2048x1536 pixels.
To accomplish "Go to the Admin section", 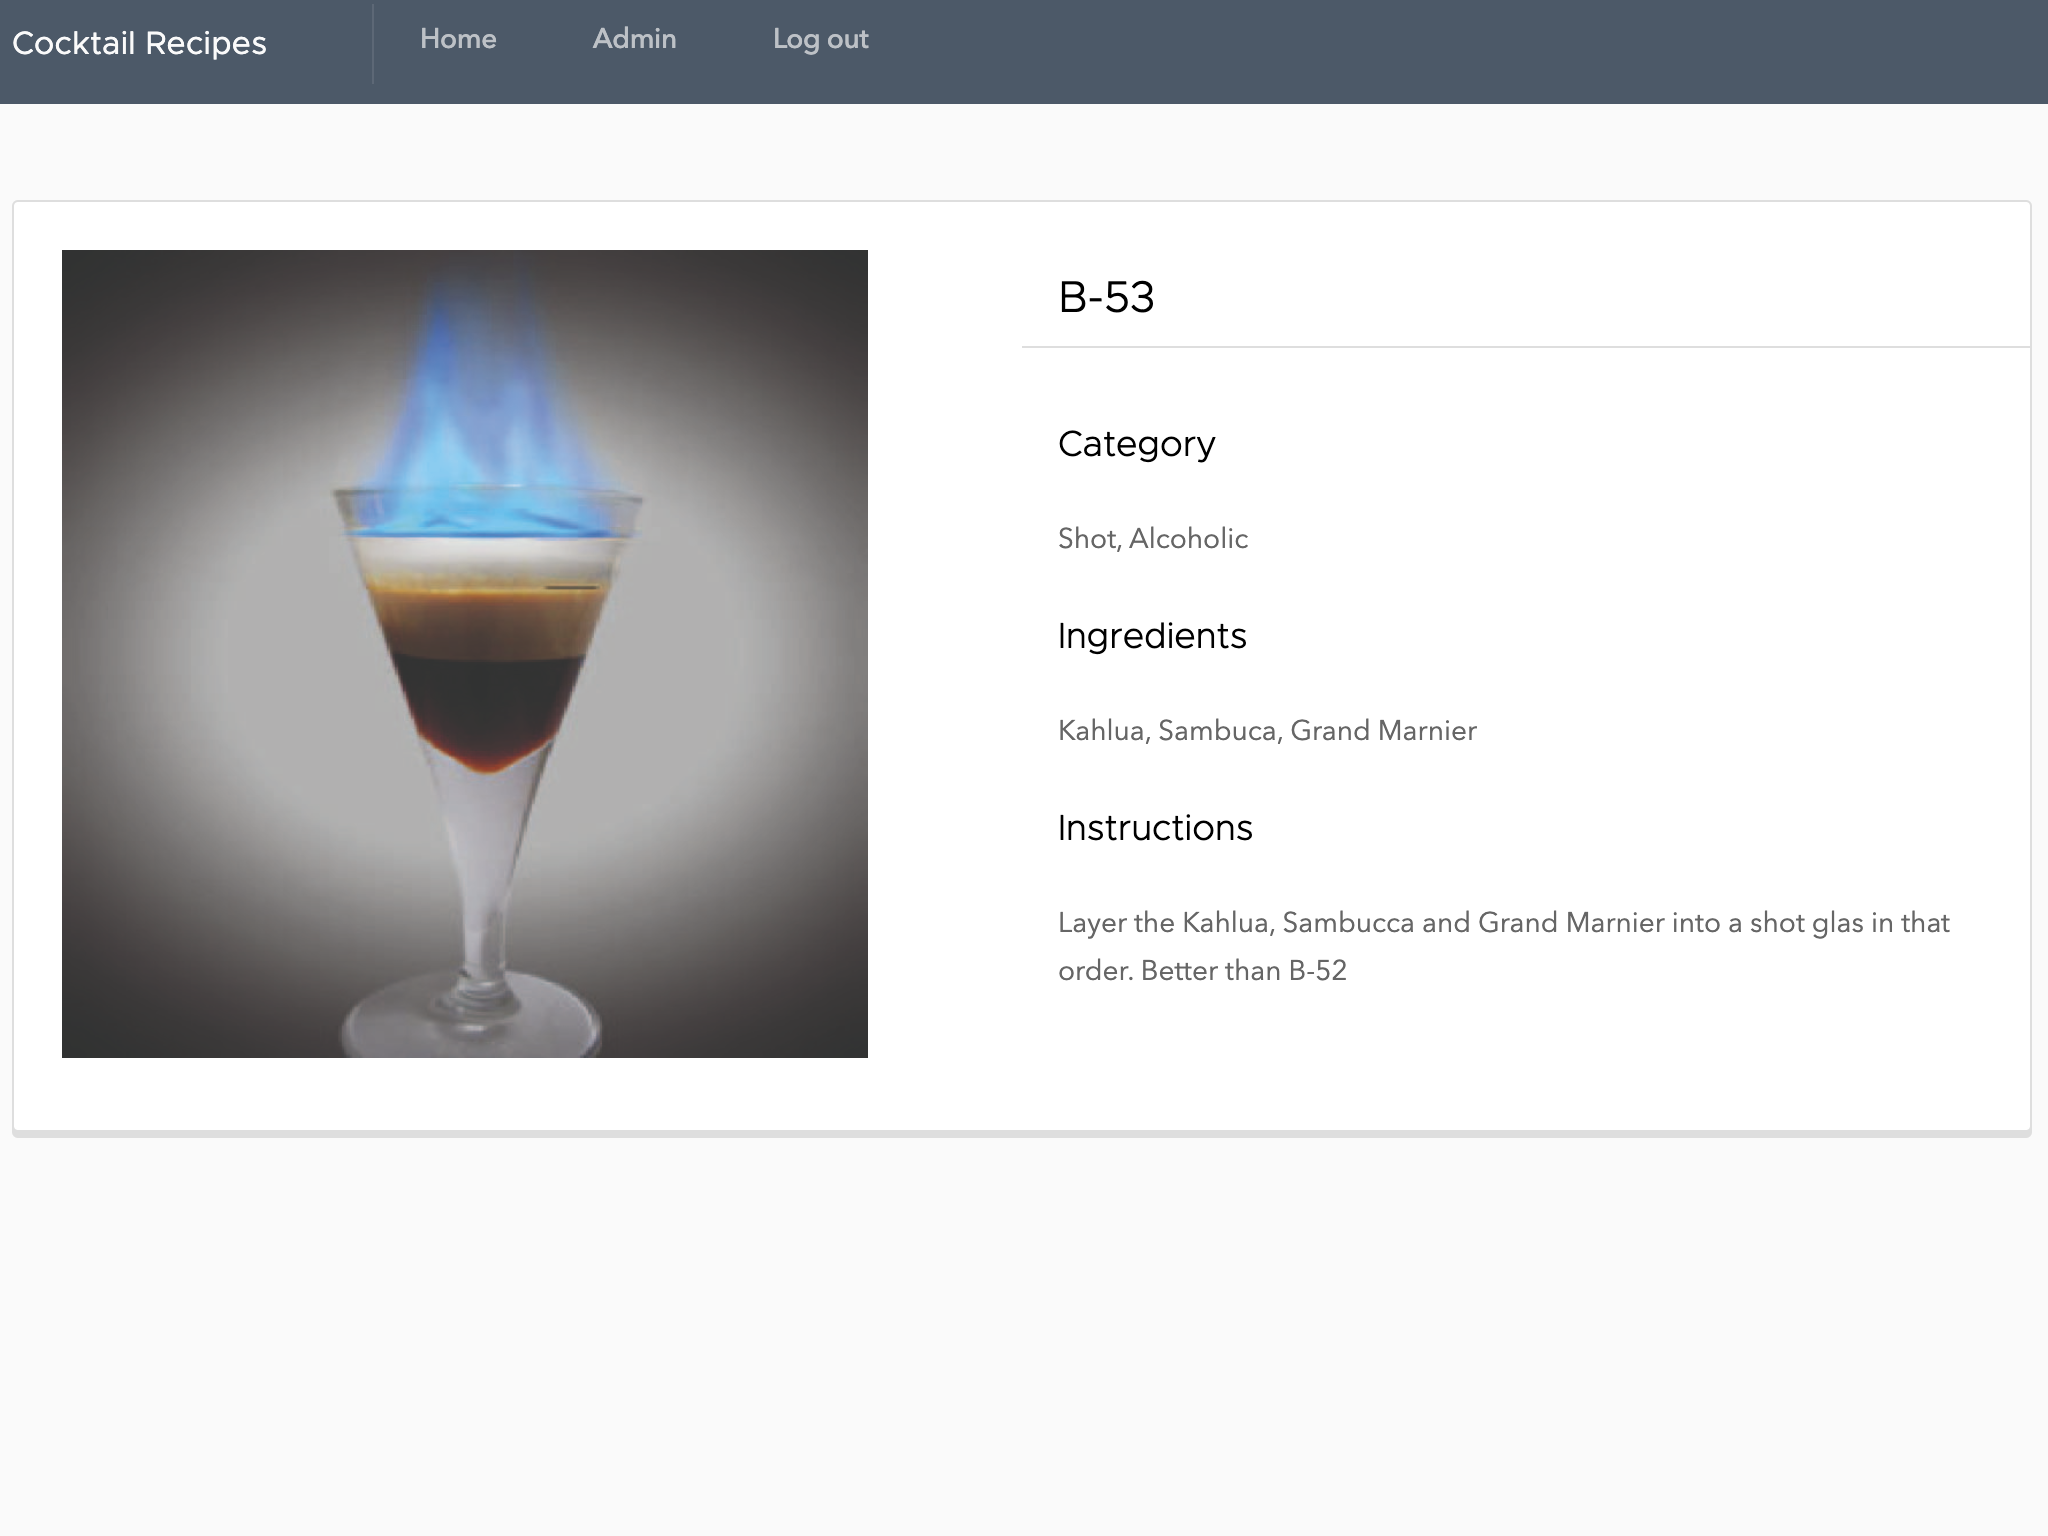I will pyautogui.click(x=634, y=39).
